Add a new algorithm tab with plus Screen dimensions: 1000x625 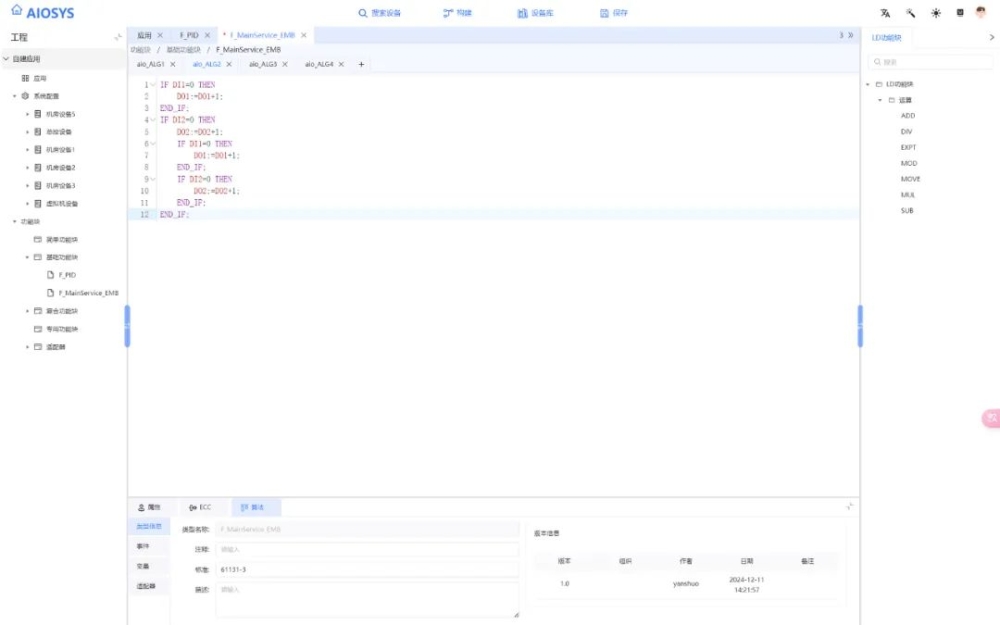tap(361, 64)
